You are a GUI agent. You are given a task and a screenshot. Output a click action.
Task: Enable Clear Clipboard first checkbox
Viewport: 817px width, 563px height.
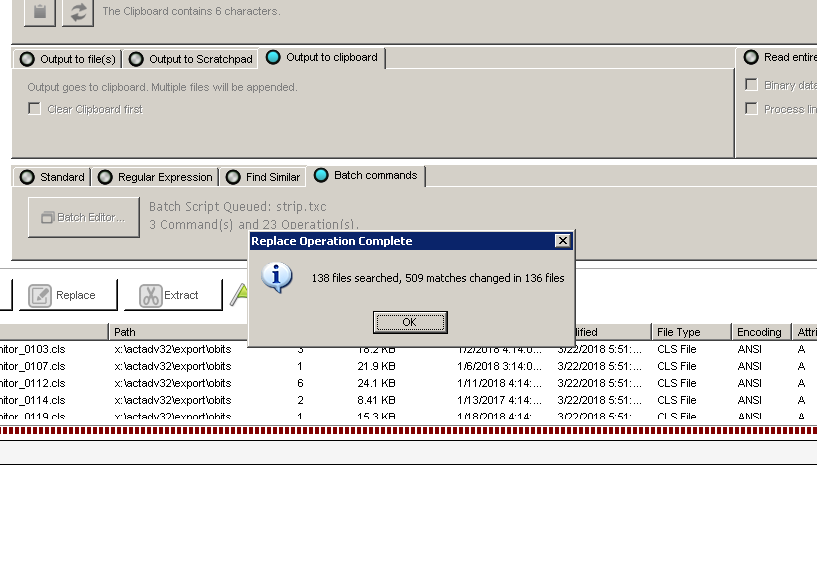(x=35, y=109)
